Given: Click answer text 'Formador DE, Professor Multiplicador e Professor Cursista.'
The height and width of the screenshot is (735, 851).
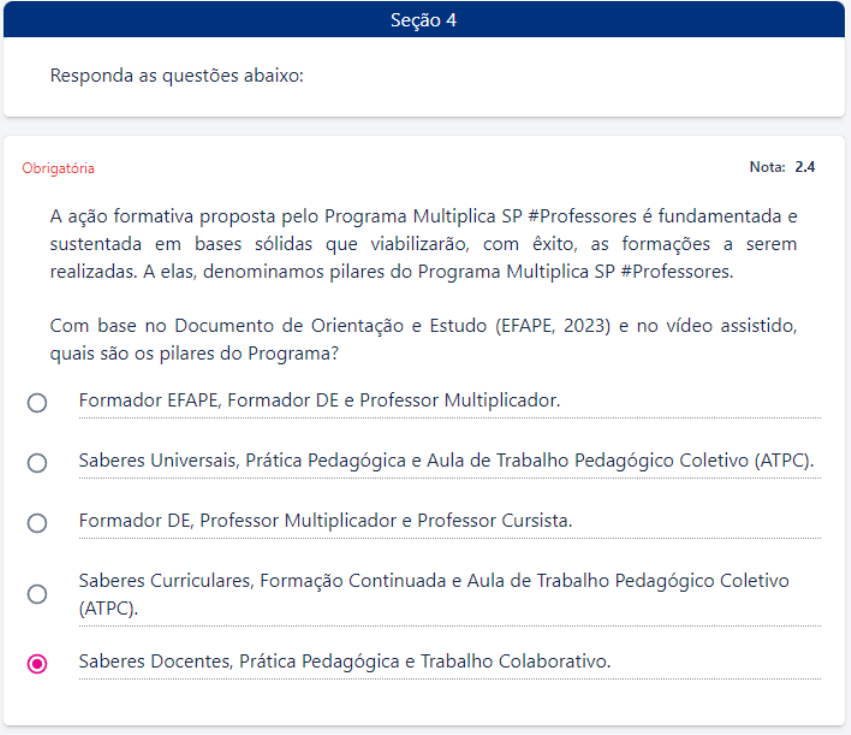Looking at the screenshot, I should (326, 521).
